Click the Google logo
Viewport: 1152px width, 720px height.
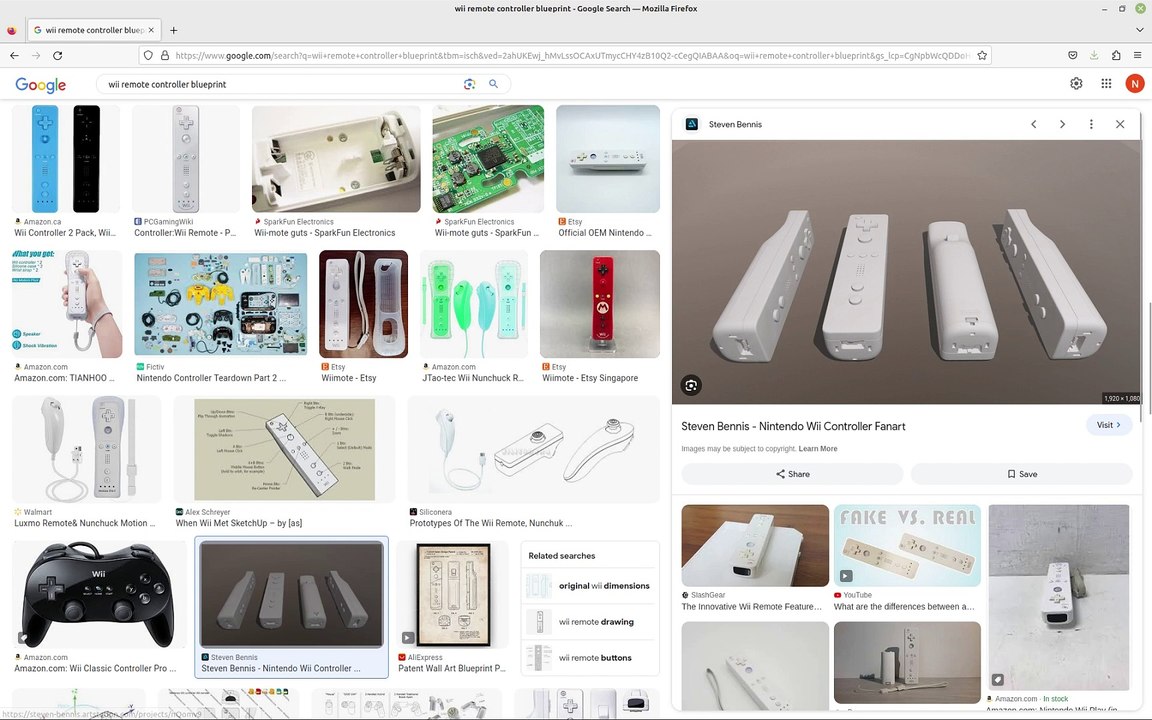[40, 84]
